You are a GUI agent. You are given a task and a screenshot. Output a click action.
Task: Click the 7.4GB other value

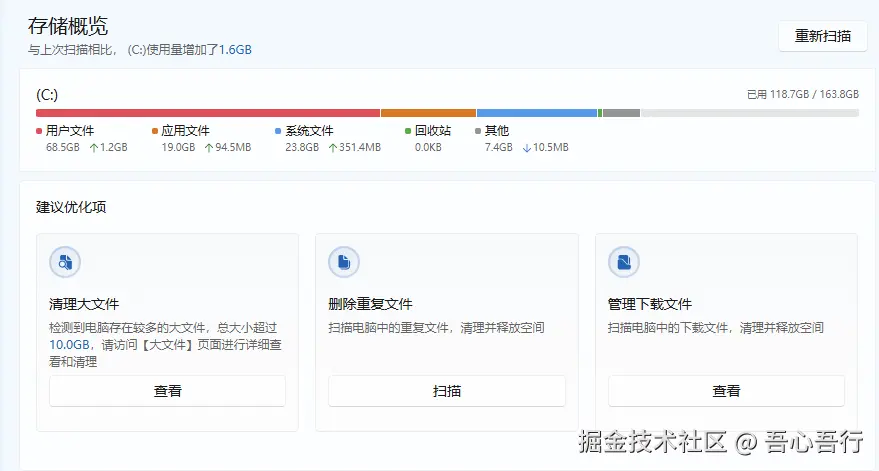click(498, 147)
